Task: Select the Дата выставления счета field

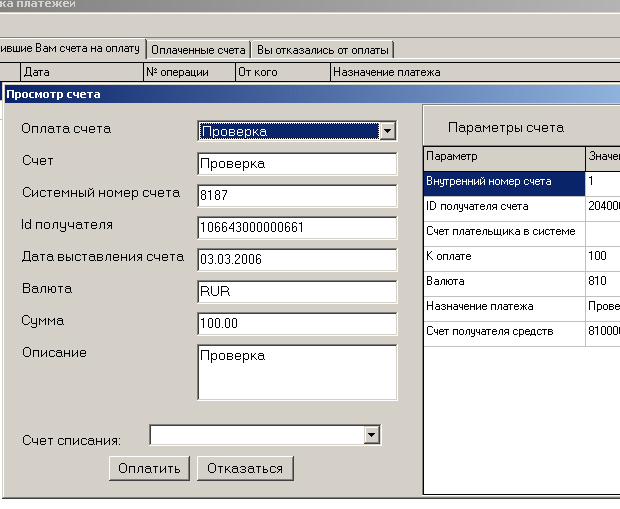Action: point(297,259)
